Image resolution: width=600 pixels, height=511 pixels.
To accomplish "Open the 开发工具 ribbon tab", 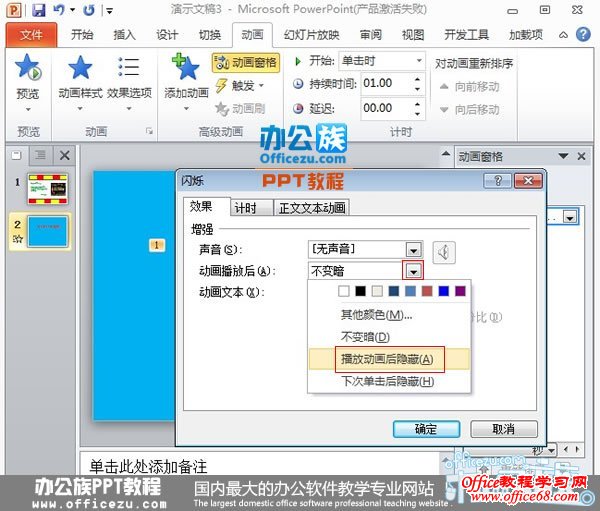I will pos(466,35).
